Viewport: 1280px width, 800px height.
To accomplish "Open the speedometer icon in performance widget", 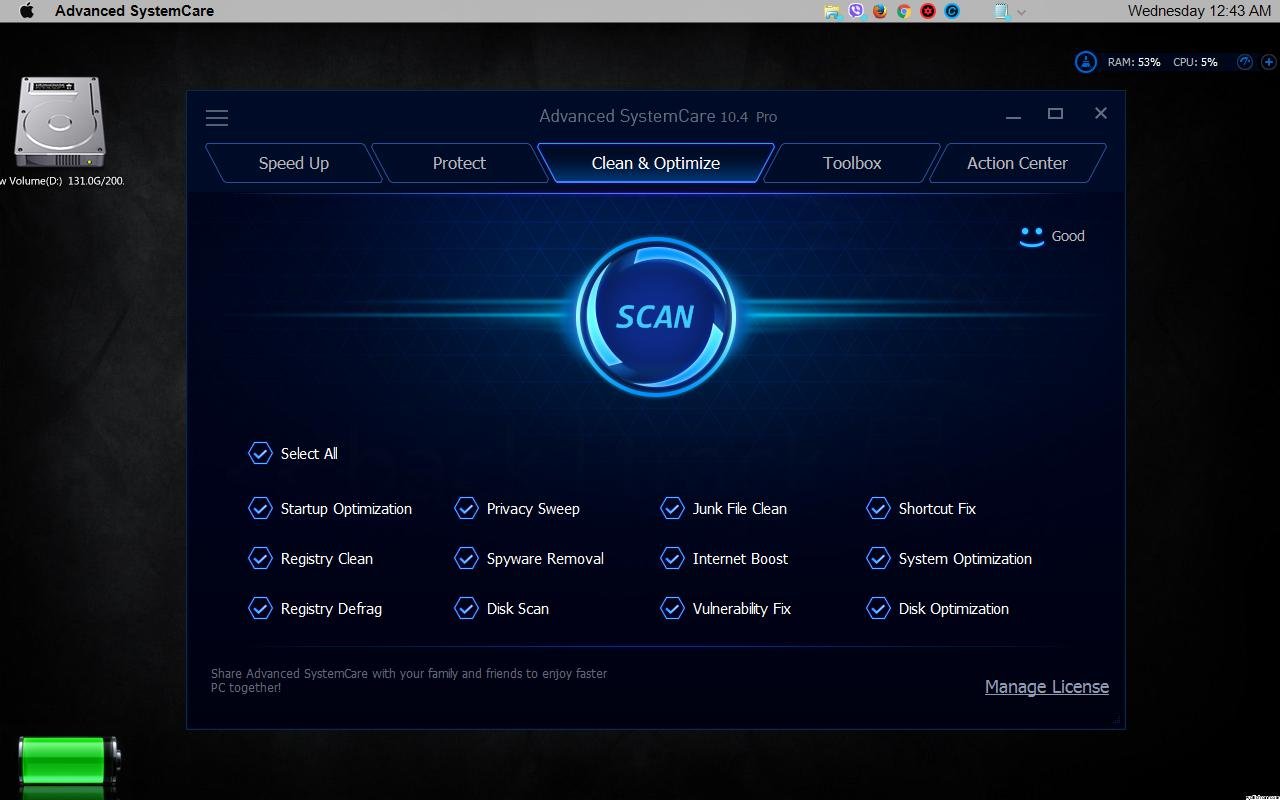I will [x=1245, y=62].
